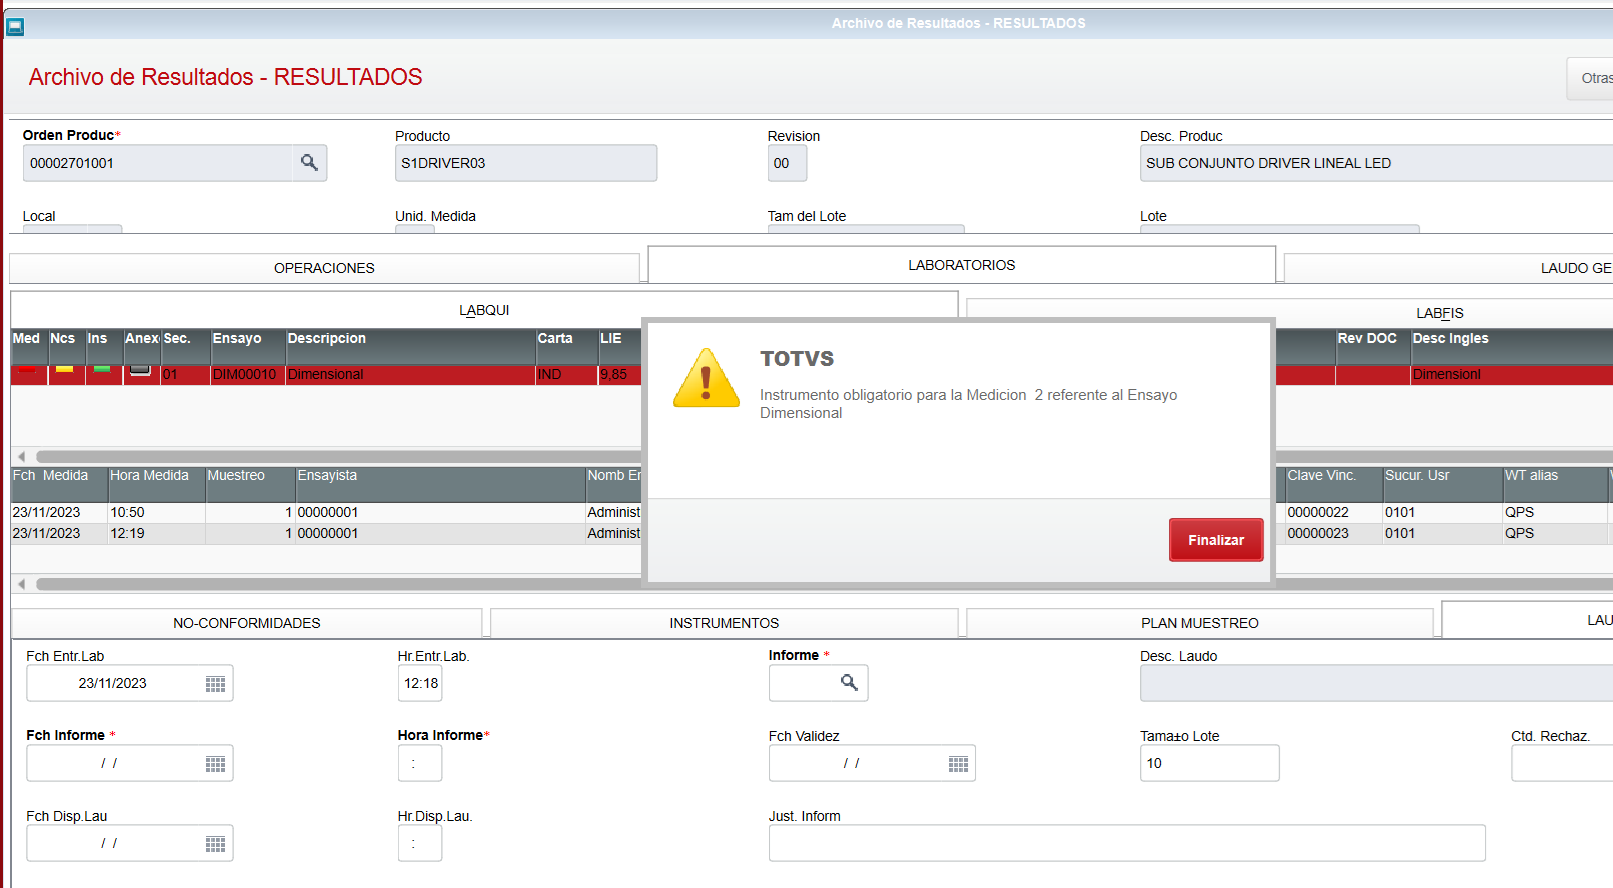Click the Desc. Laudo field
The width and height of the screenshot is (1613, 888).
point(1376,683)
